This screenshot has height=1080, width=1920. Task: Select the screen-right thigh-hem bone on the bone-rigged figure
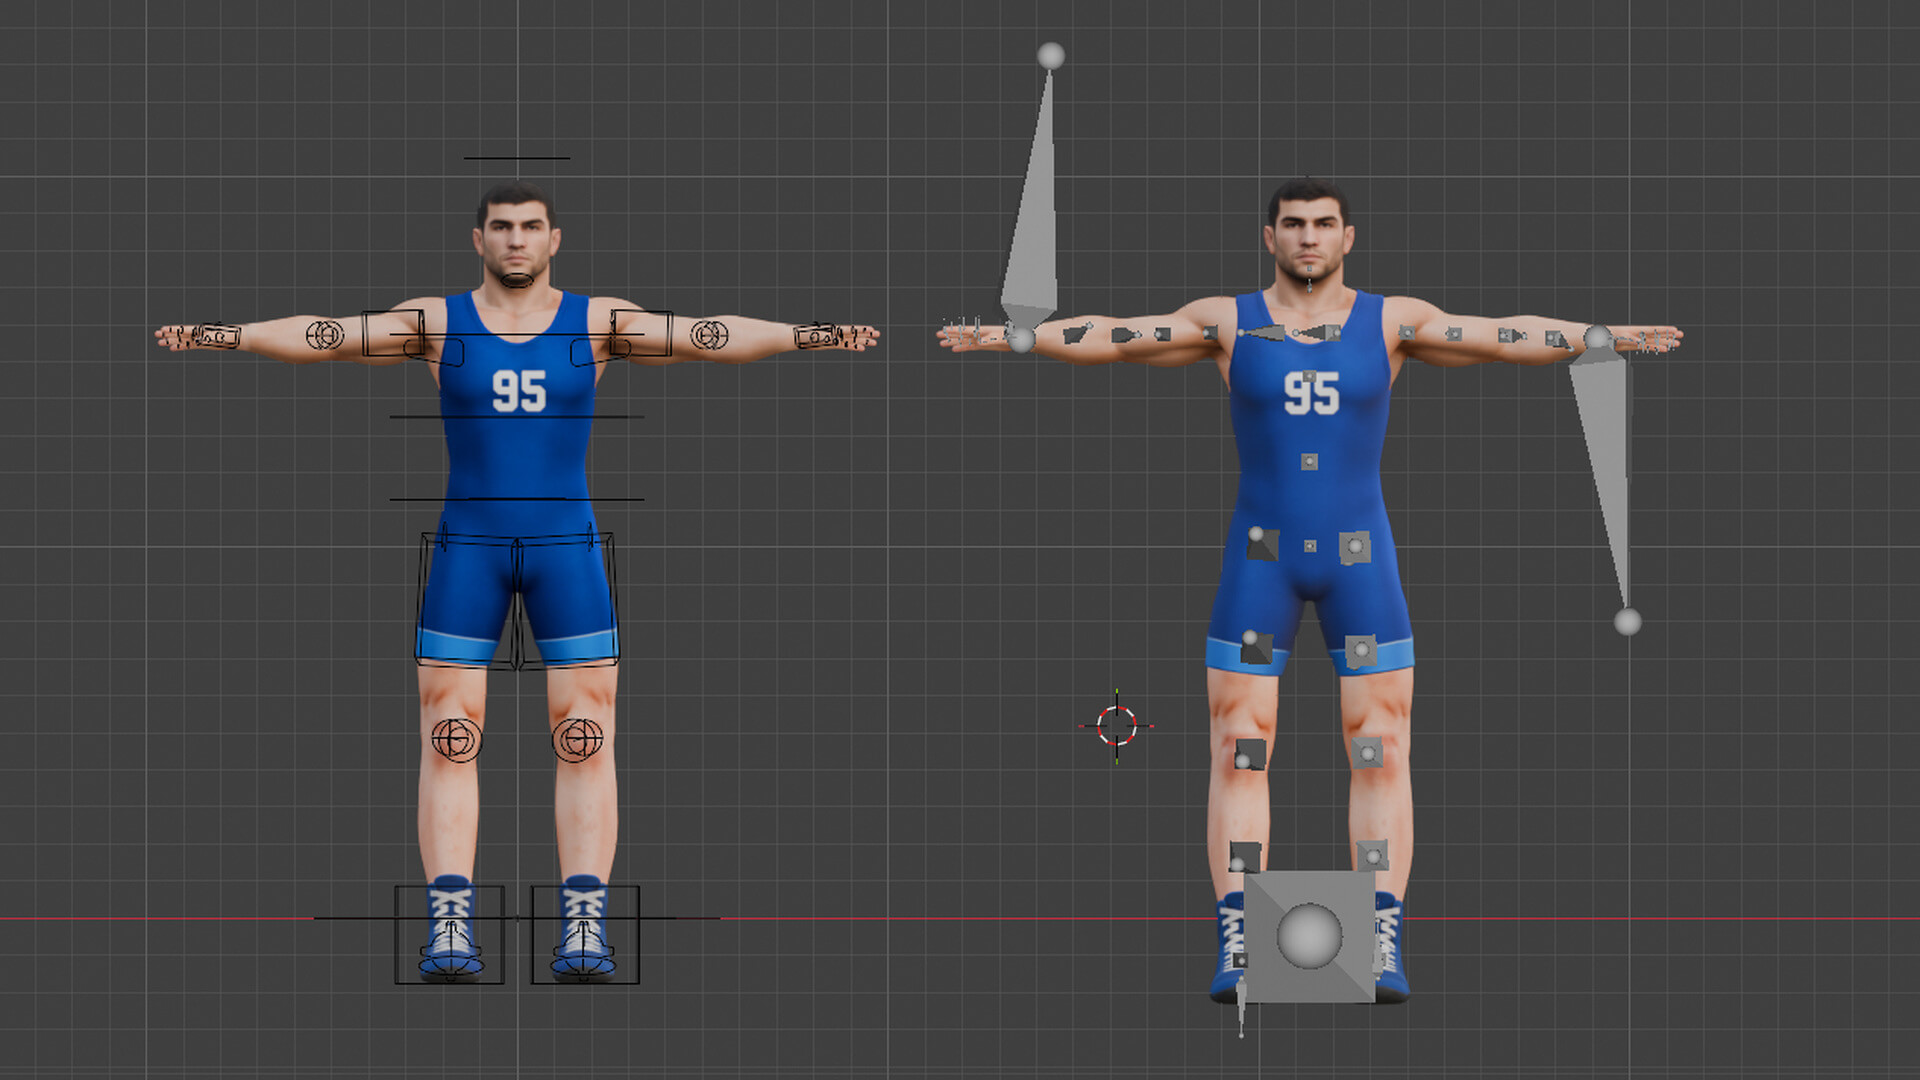tap(1360, 651)
